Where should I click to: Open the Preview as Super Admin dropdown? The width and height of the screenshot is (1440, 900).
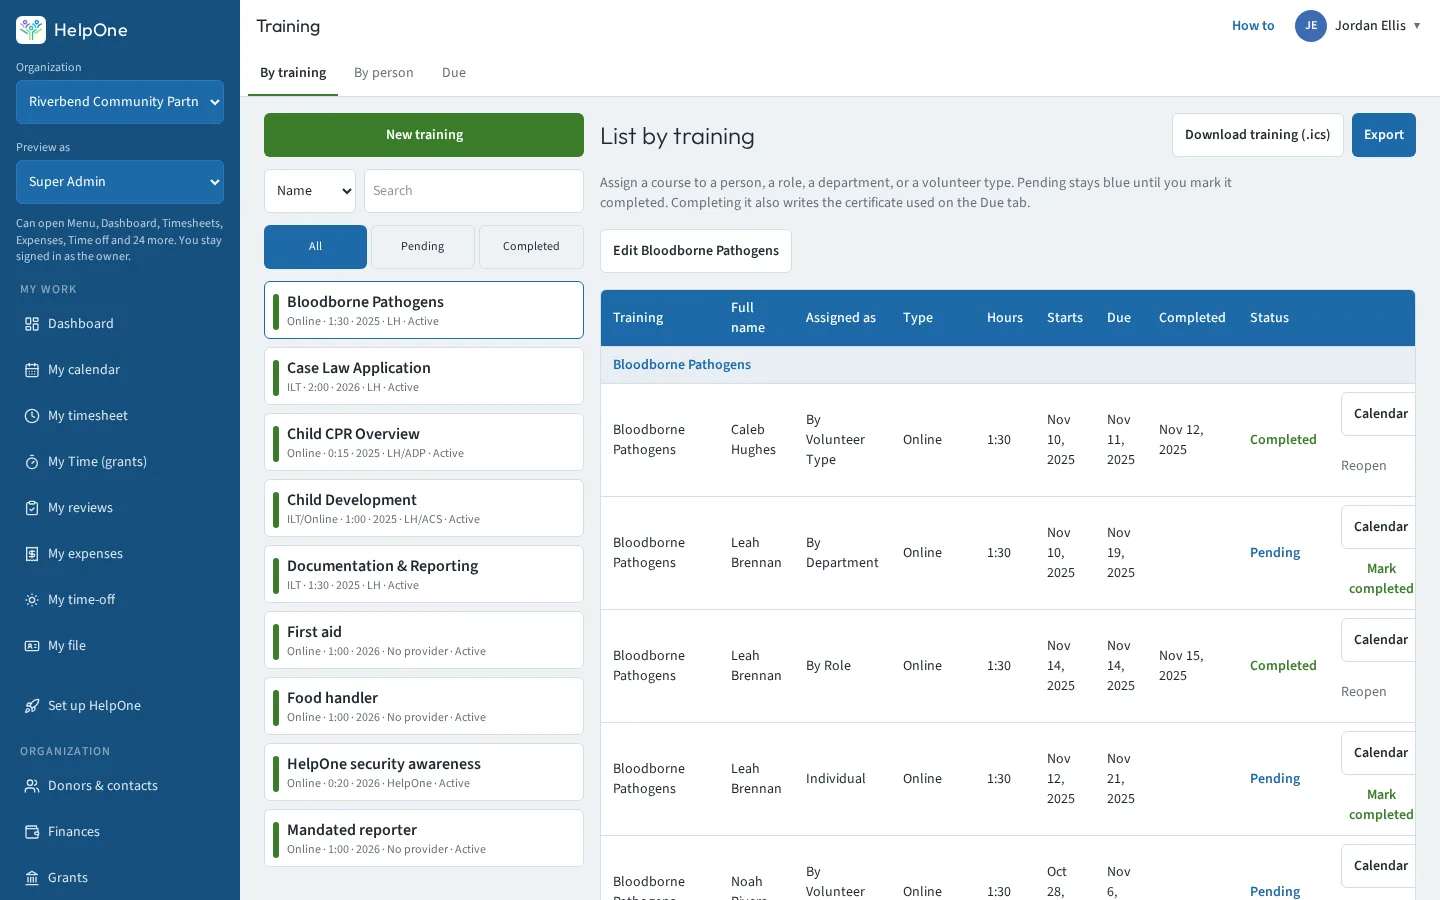(x=120, y=182)
